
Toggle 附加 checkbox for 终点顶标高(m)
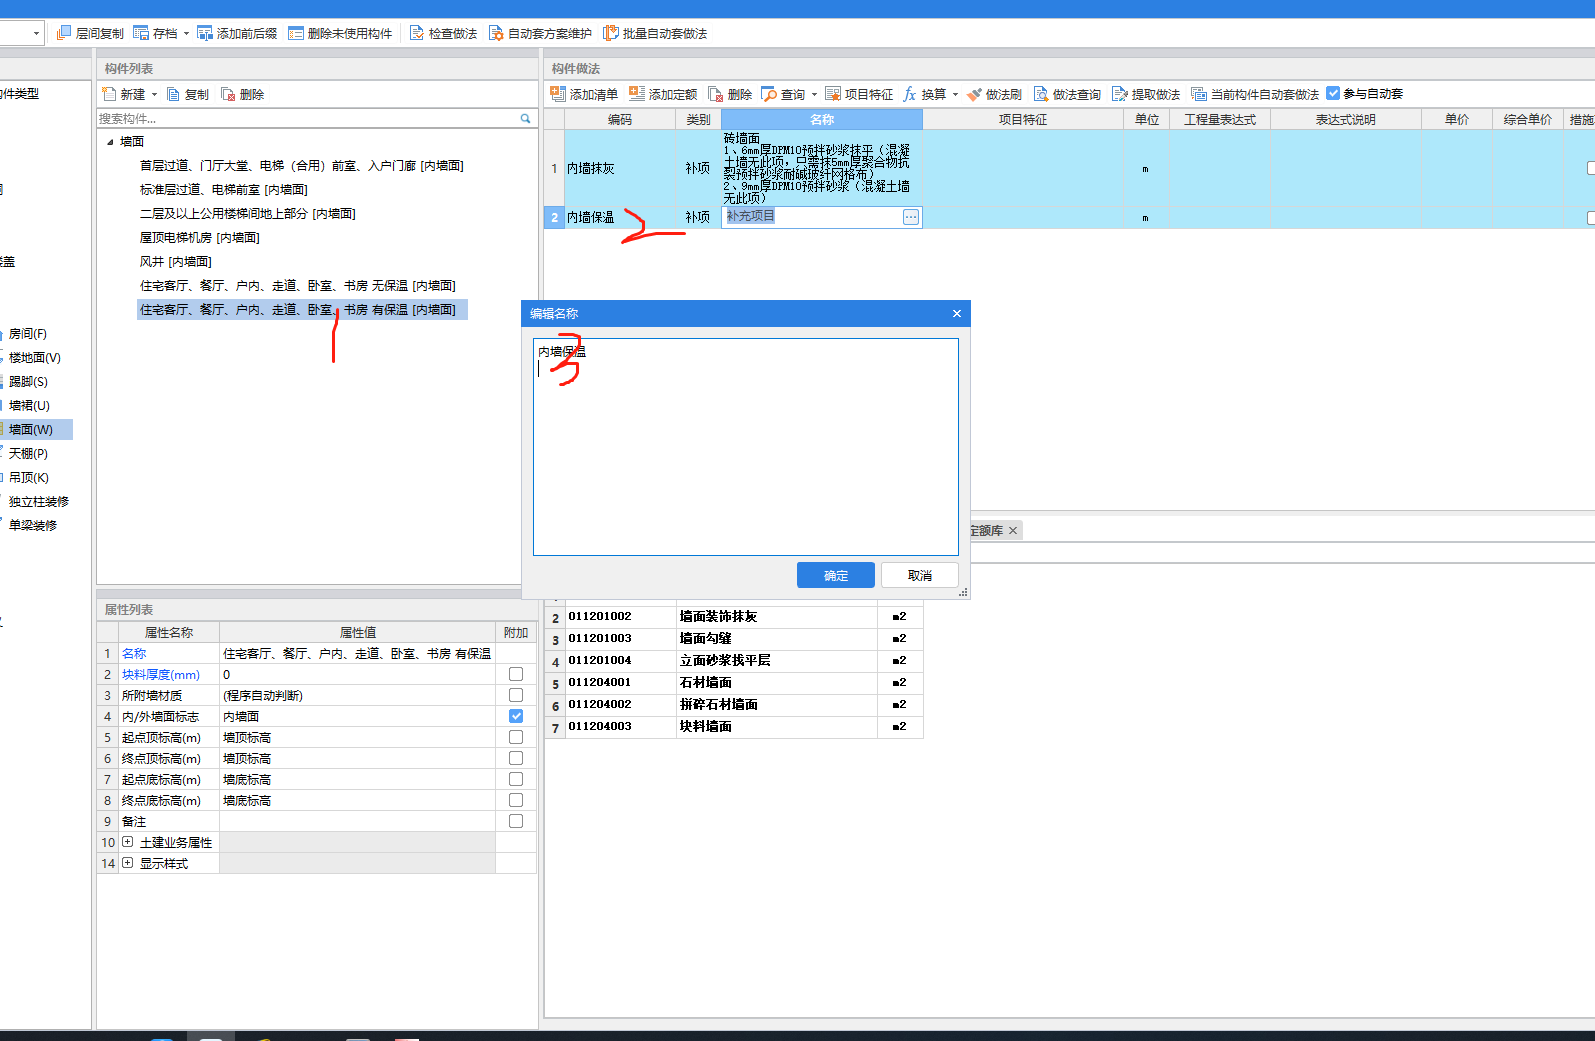(x=516, y=758)
